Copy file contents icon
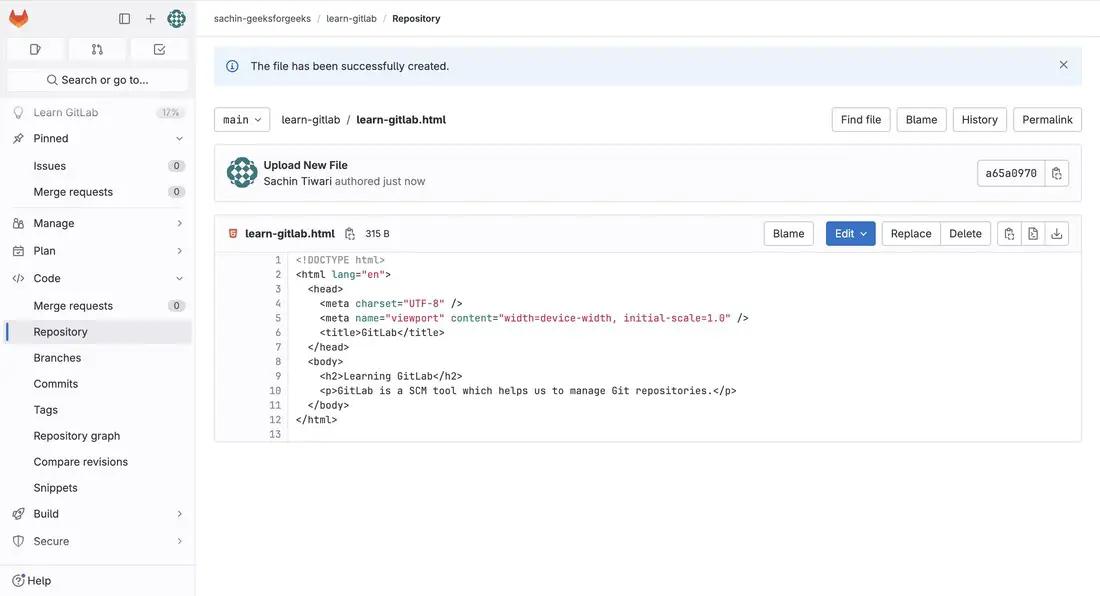1100x596 pixels. click(1010, 233)
